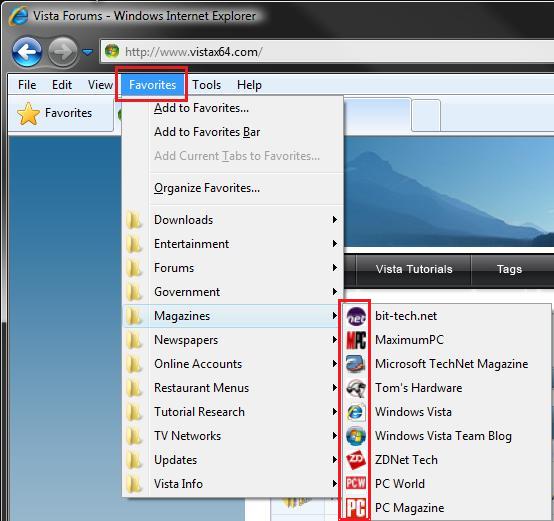The image size is (554, 521).
Task: Open the bit-tech.net favorite
Action: pyautogui.click(x=447, y=316)
